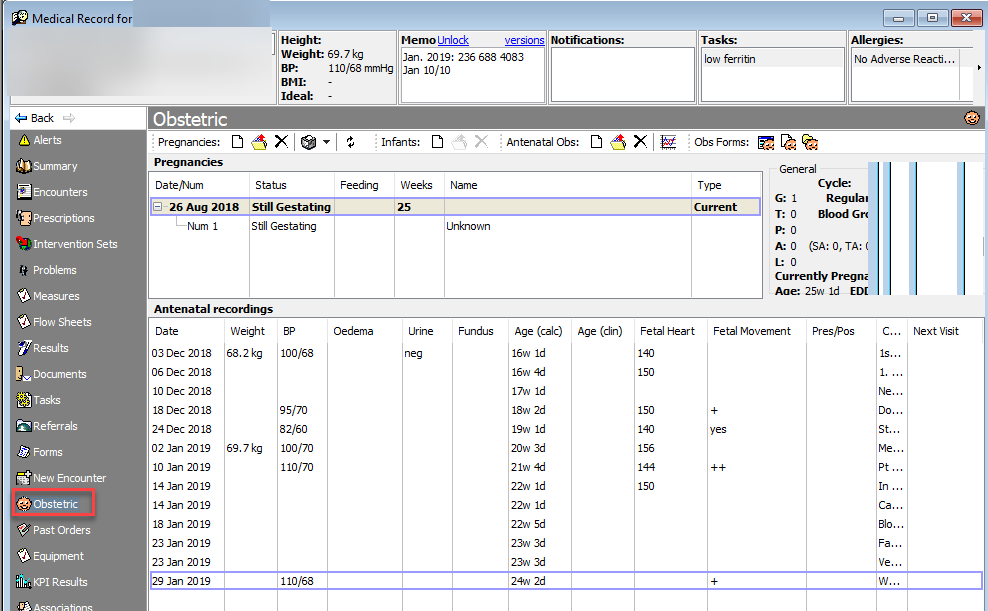Viewport: 988px width, 611px height.
Task: Create a new antenatal observation
Action: click(x=596, y=142)
